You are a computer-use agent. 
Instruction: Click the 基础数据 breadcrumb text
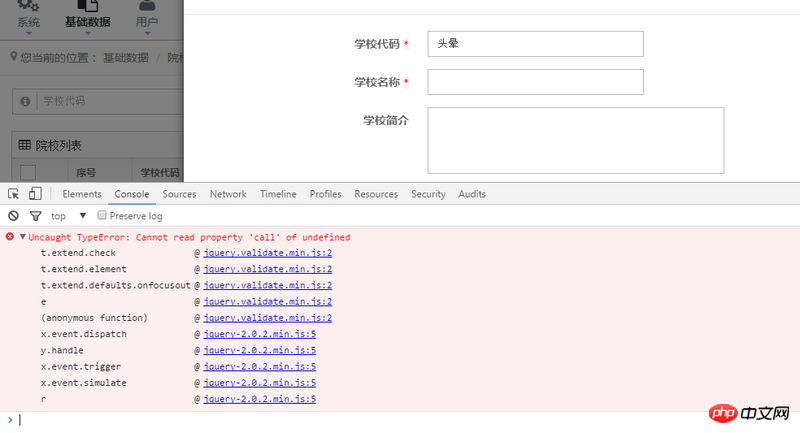pos(126,58)
